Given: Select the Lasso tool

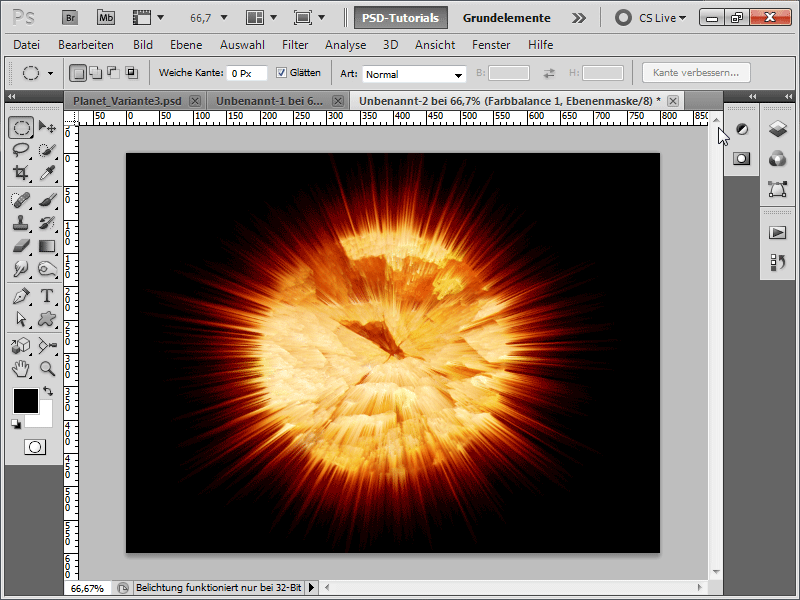Looking at the screenshot, I should click(21, 150).
